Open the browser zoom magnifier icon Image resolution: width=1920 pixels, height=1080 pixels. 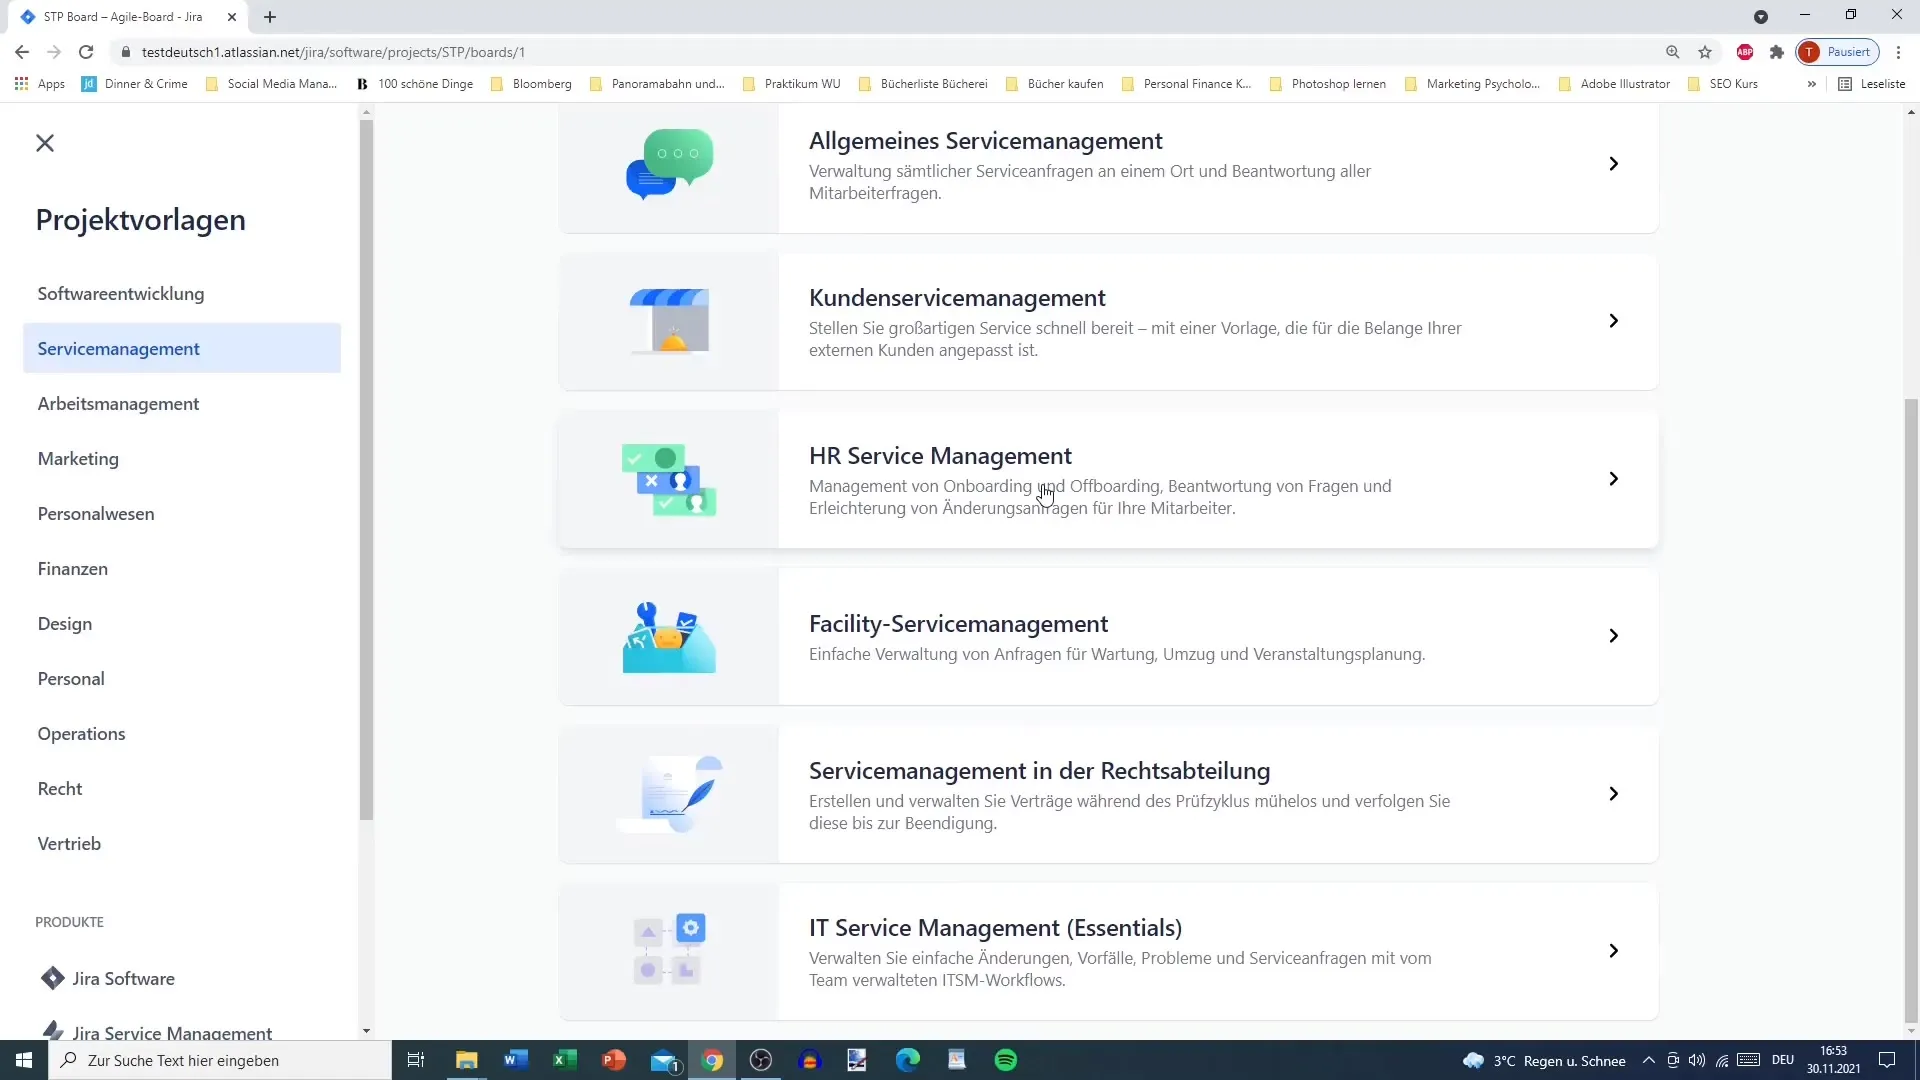(1672, 52)
